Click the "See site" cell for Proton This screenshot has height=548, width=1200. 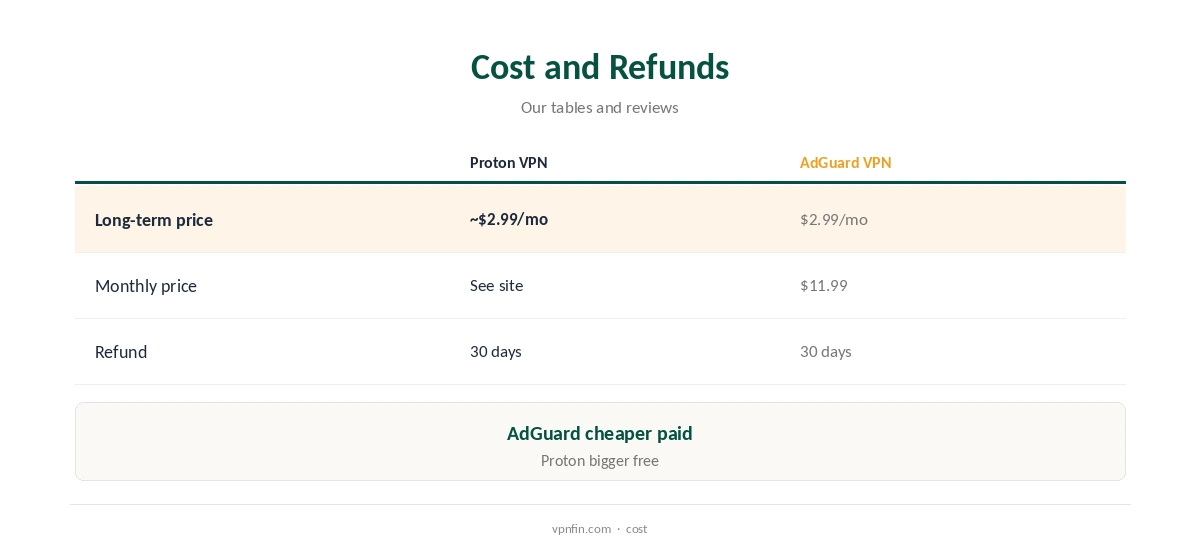pos(497,285)
